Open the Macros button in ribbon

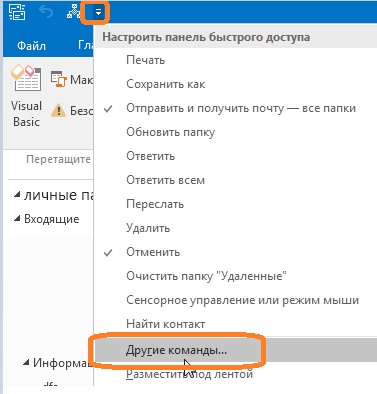[x=71, y=80]
